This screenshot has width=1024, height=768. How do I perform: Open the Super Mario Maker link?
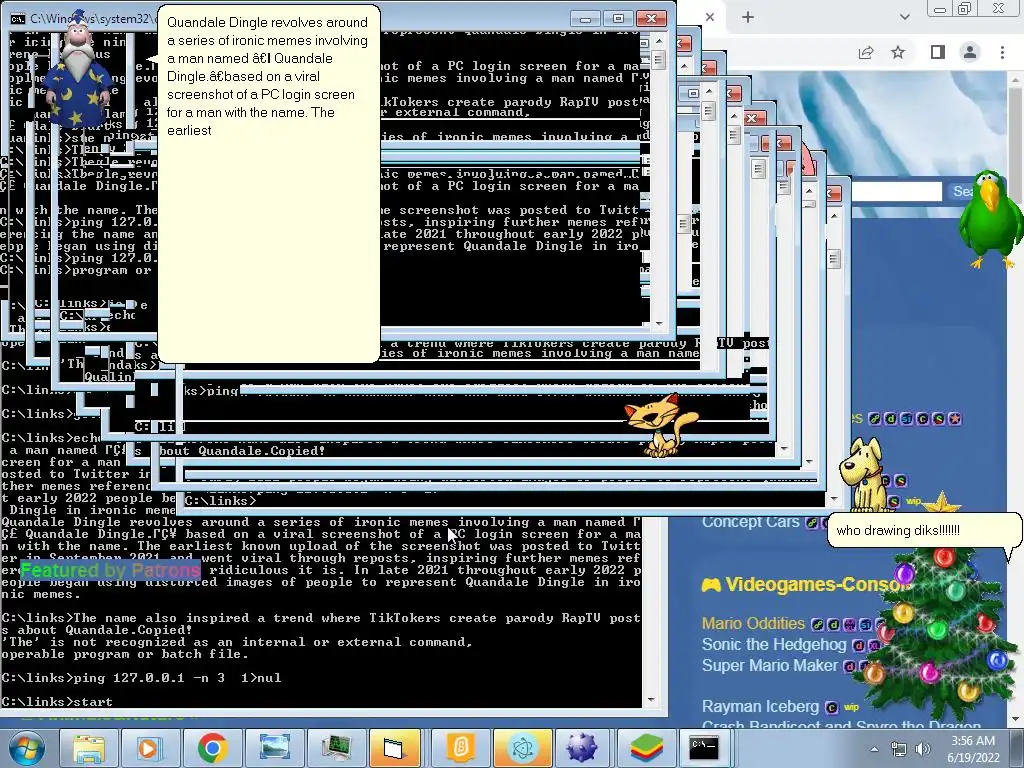(769, 665)
